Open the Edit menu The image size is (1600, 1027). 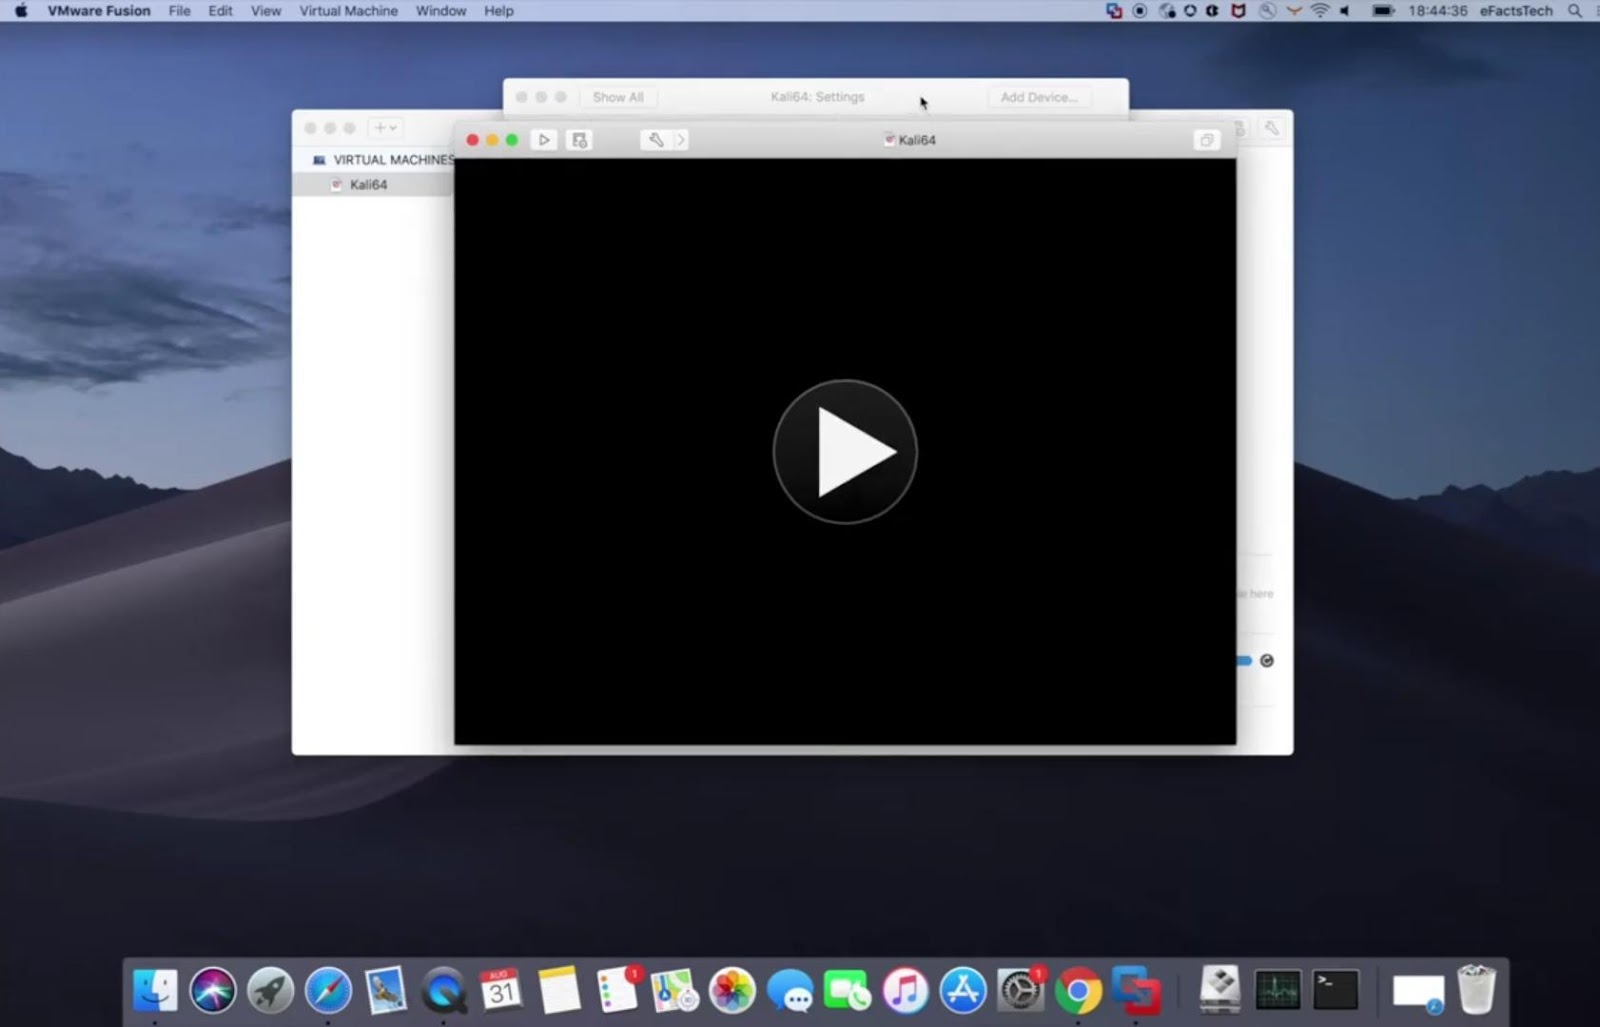point(220,11)
